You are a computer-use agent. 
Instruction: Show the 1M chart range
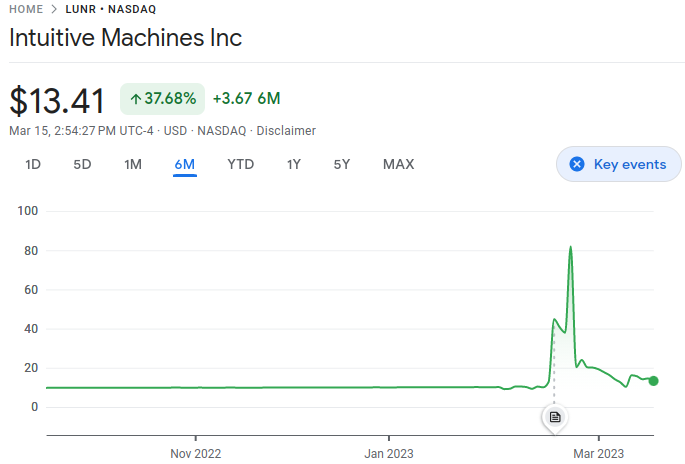(x=133, y=164)
